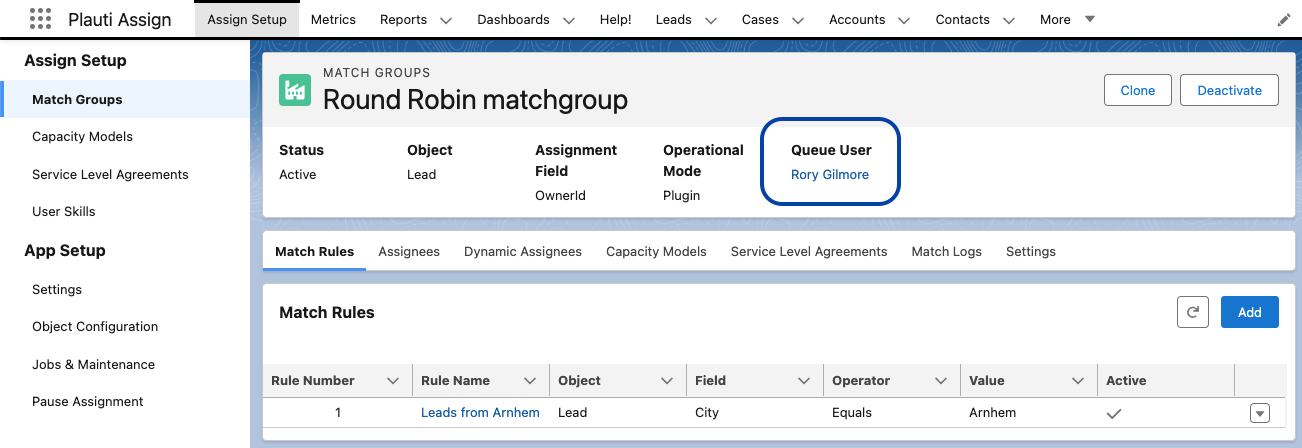Open the More navigation menu
Viewport: 1302px width, 448px height.
click(1067, 19)
